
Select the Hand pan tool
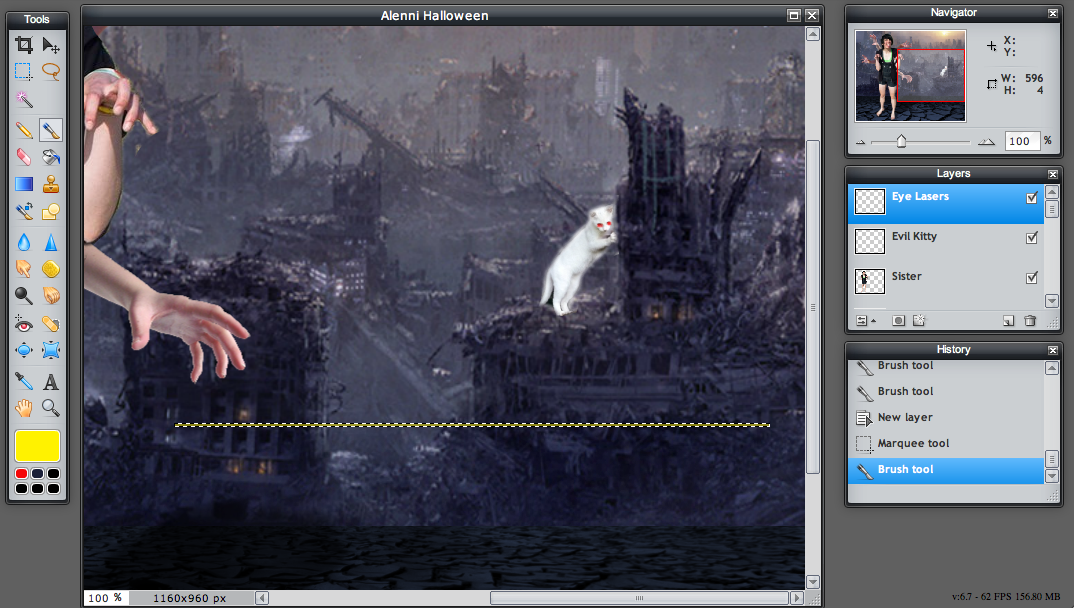click(24, 408)
